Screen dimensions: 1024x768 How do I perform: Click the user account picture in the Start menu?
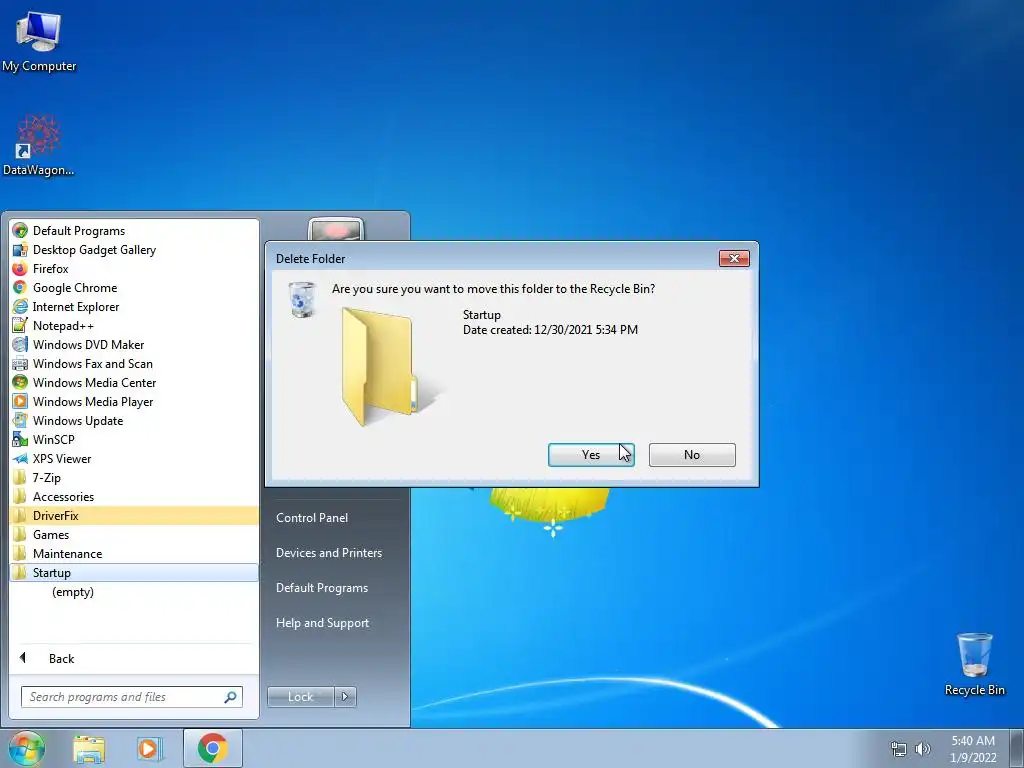336,230
